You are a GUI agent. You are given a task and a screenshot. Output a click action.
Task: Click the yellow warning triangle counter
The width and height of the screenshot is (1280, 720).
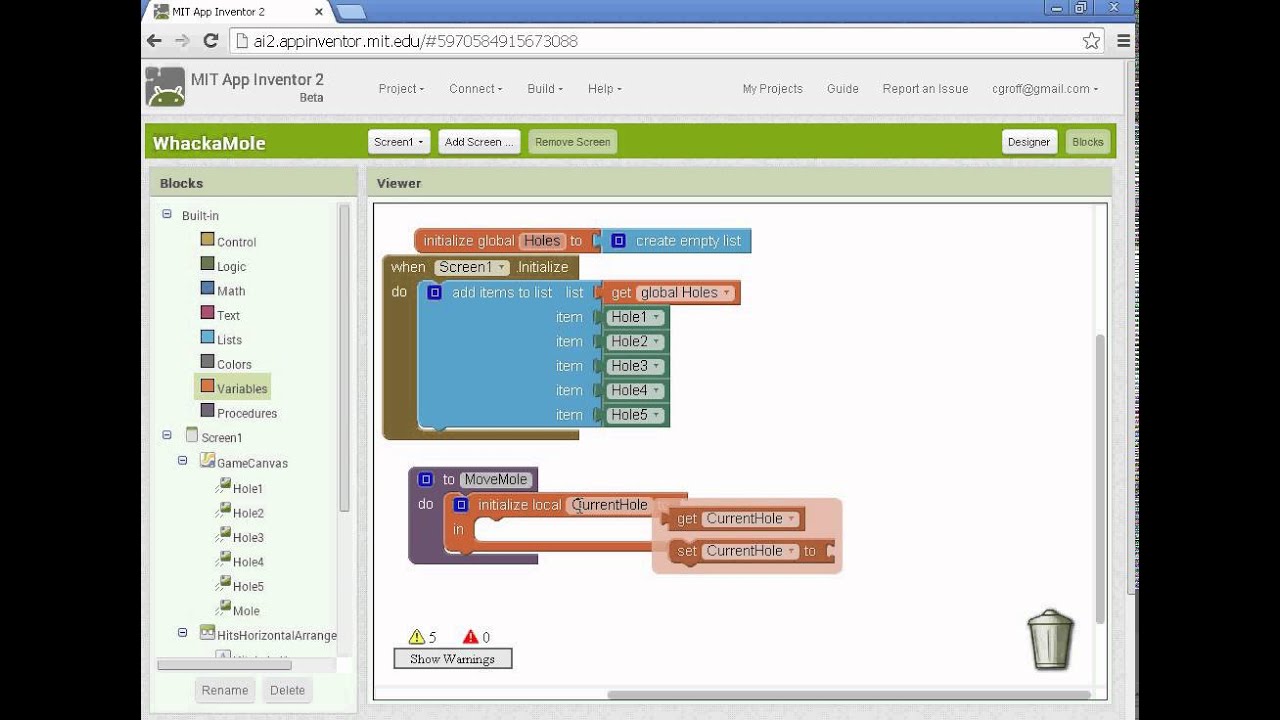pyautogui.click(x=417, y=637)
